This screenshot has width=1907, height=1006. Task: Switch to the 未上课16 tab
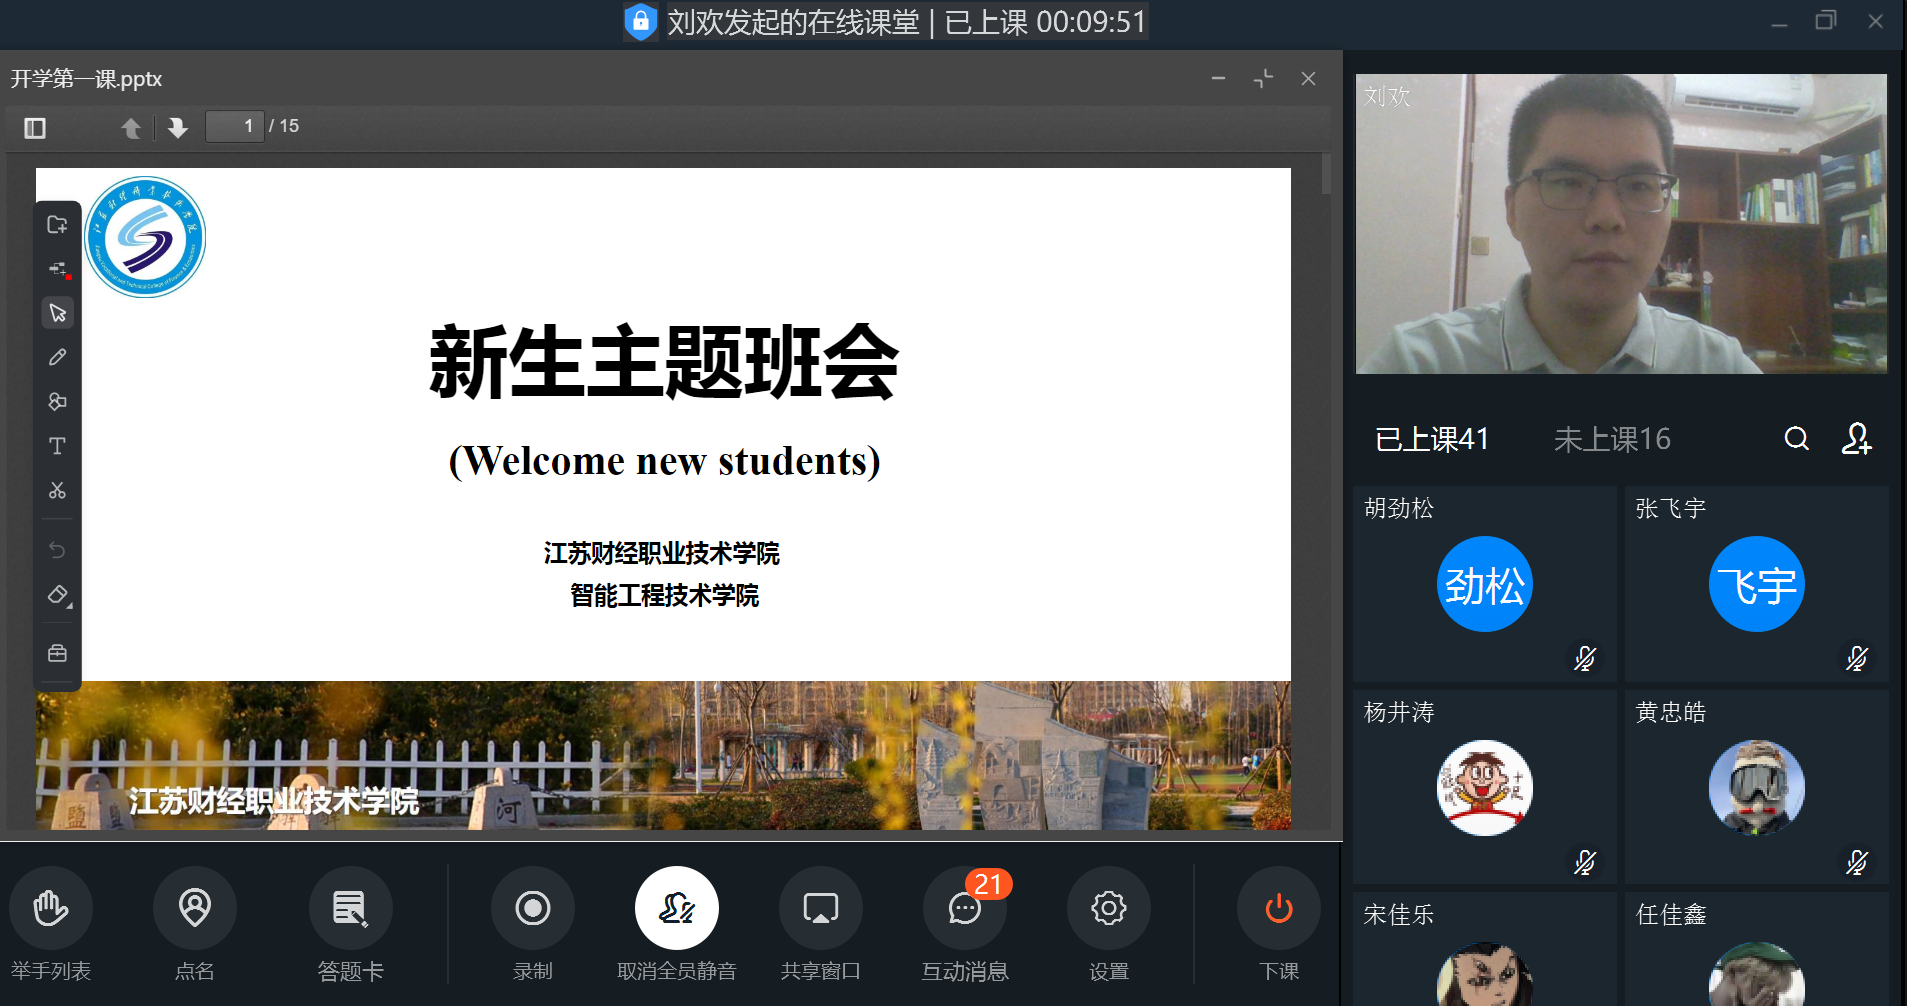point(1611,439)
